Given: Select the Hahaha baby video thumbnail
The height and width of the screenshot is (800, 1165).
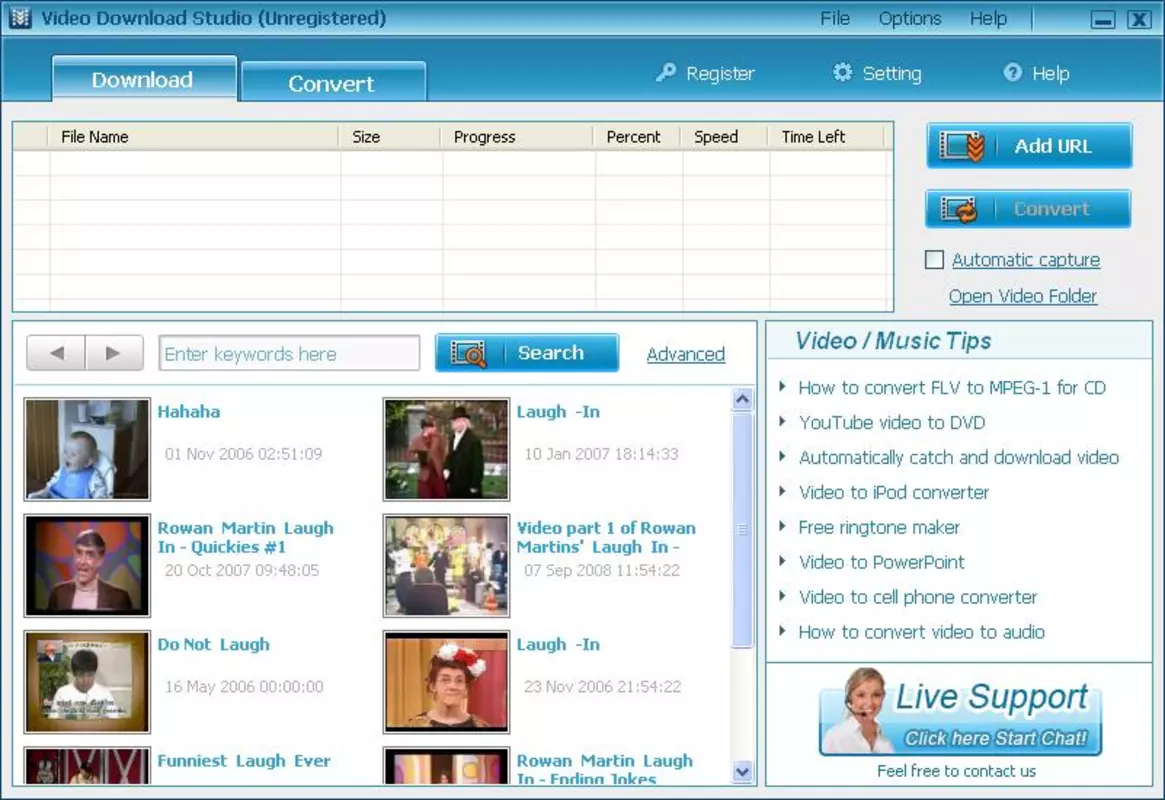Looking at the screenshot, I should pos(87,449).
